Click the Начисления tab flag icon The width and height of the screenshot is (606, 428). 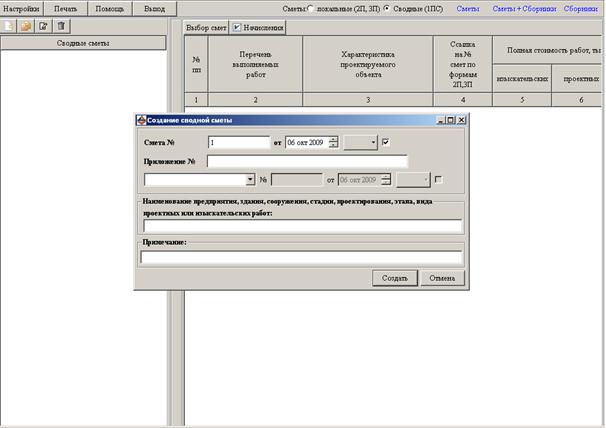(237, 27)
